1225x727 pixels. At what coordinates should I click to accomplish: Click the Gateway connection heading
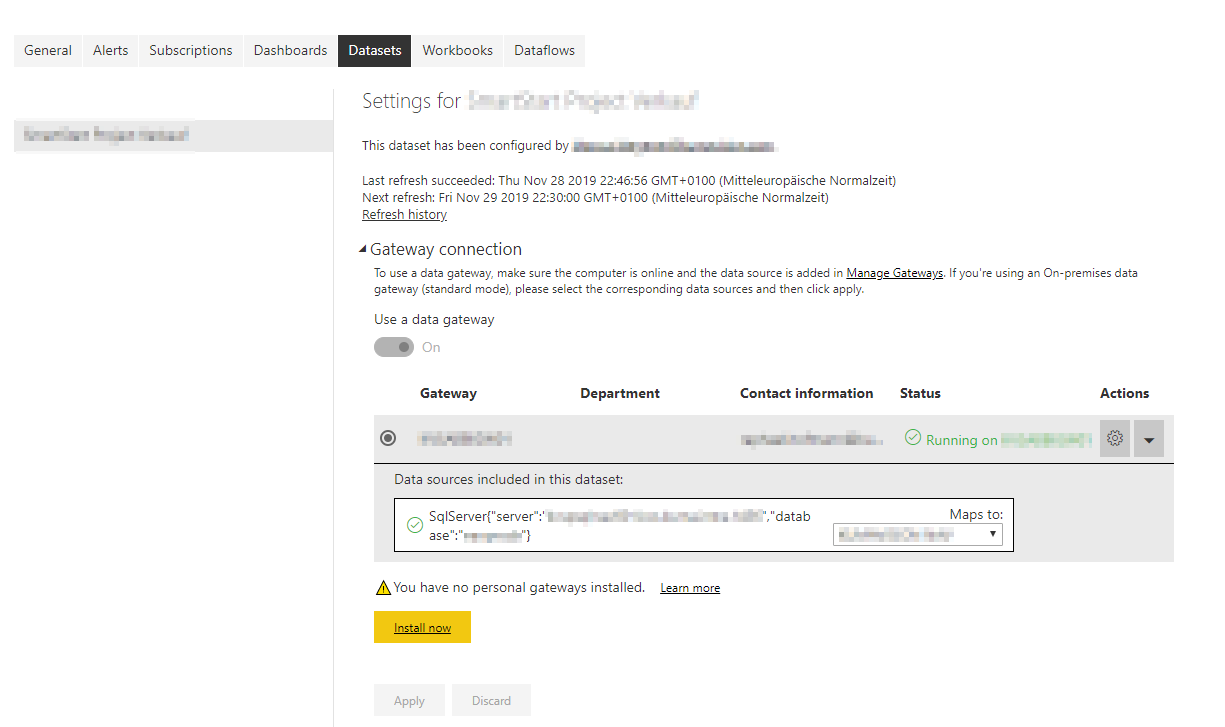[x=446, y=249]
